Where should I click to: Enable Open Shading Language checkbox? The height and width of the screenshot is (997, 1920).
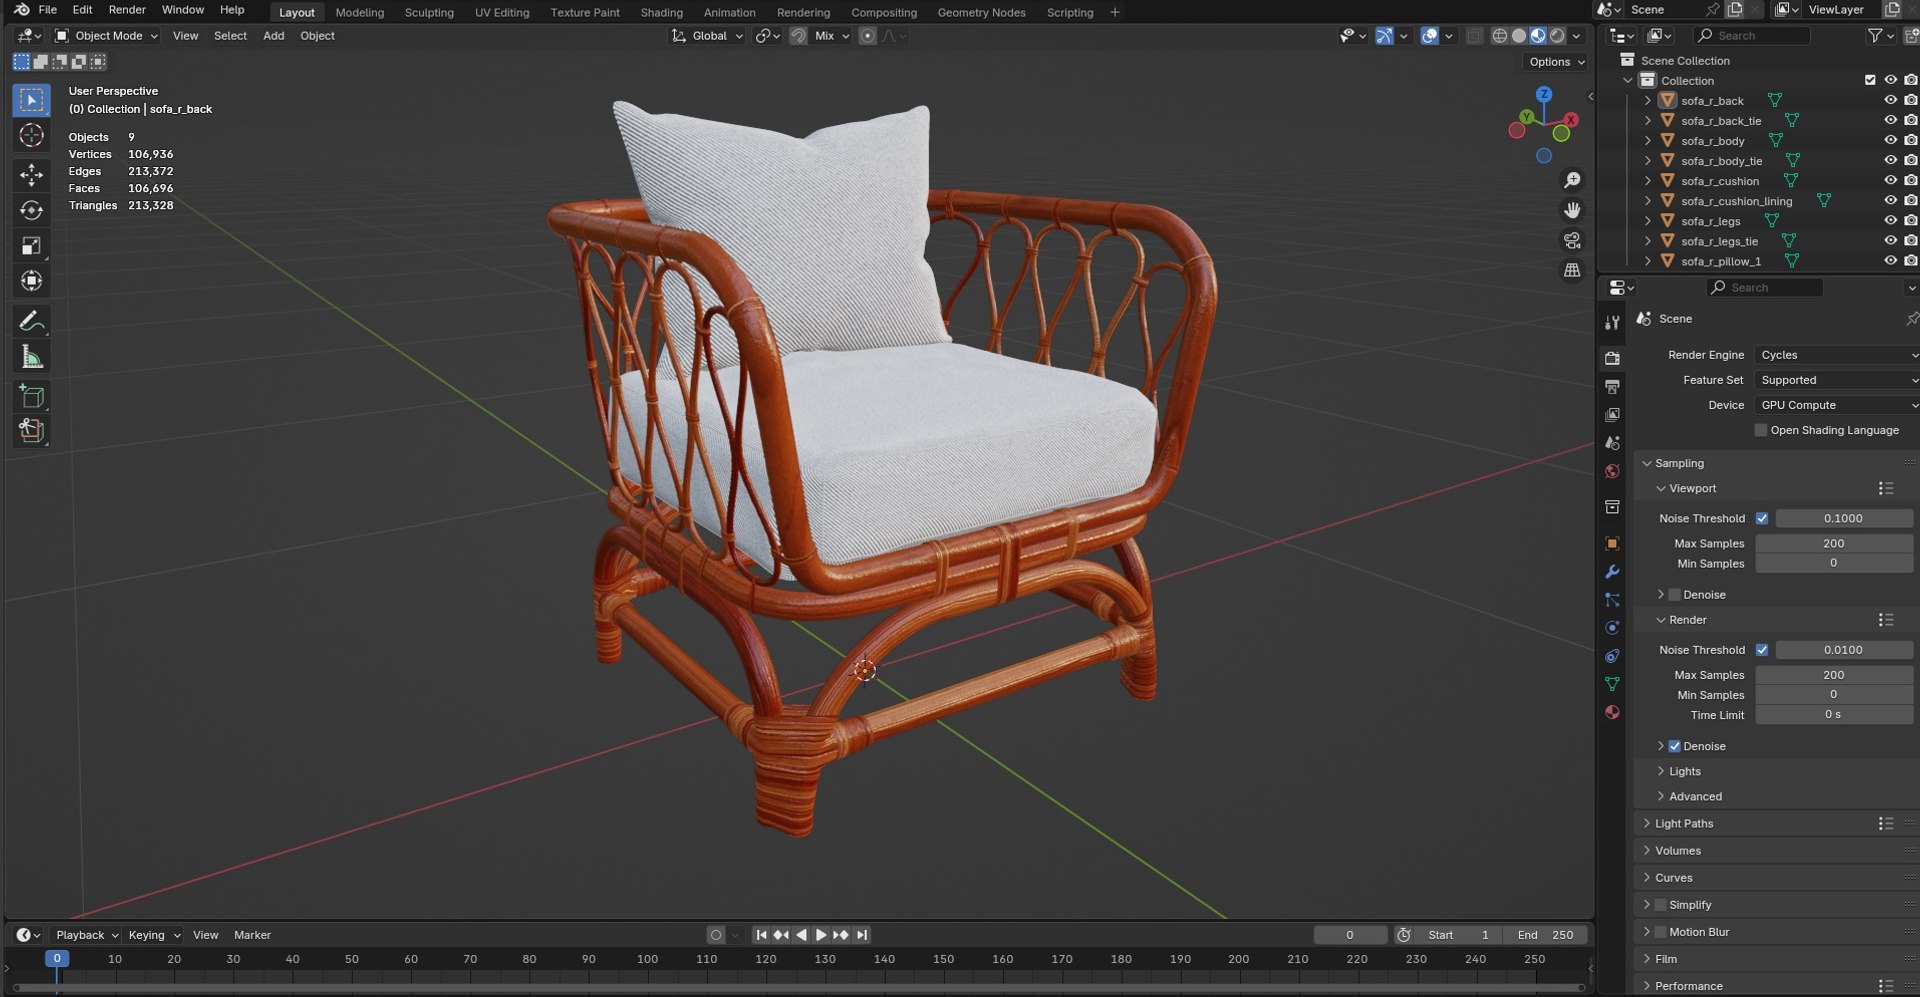pos(1761,430)
